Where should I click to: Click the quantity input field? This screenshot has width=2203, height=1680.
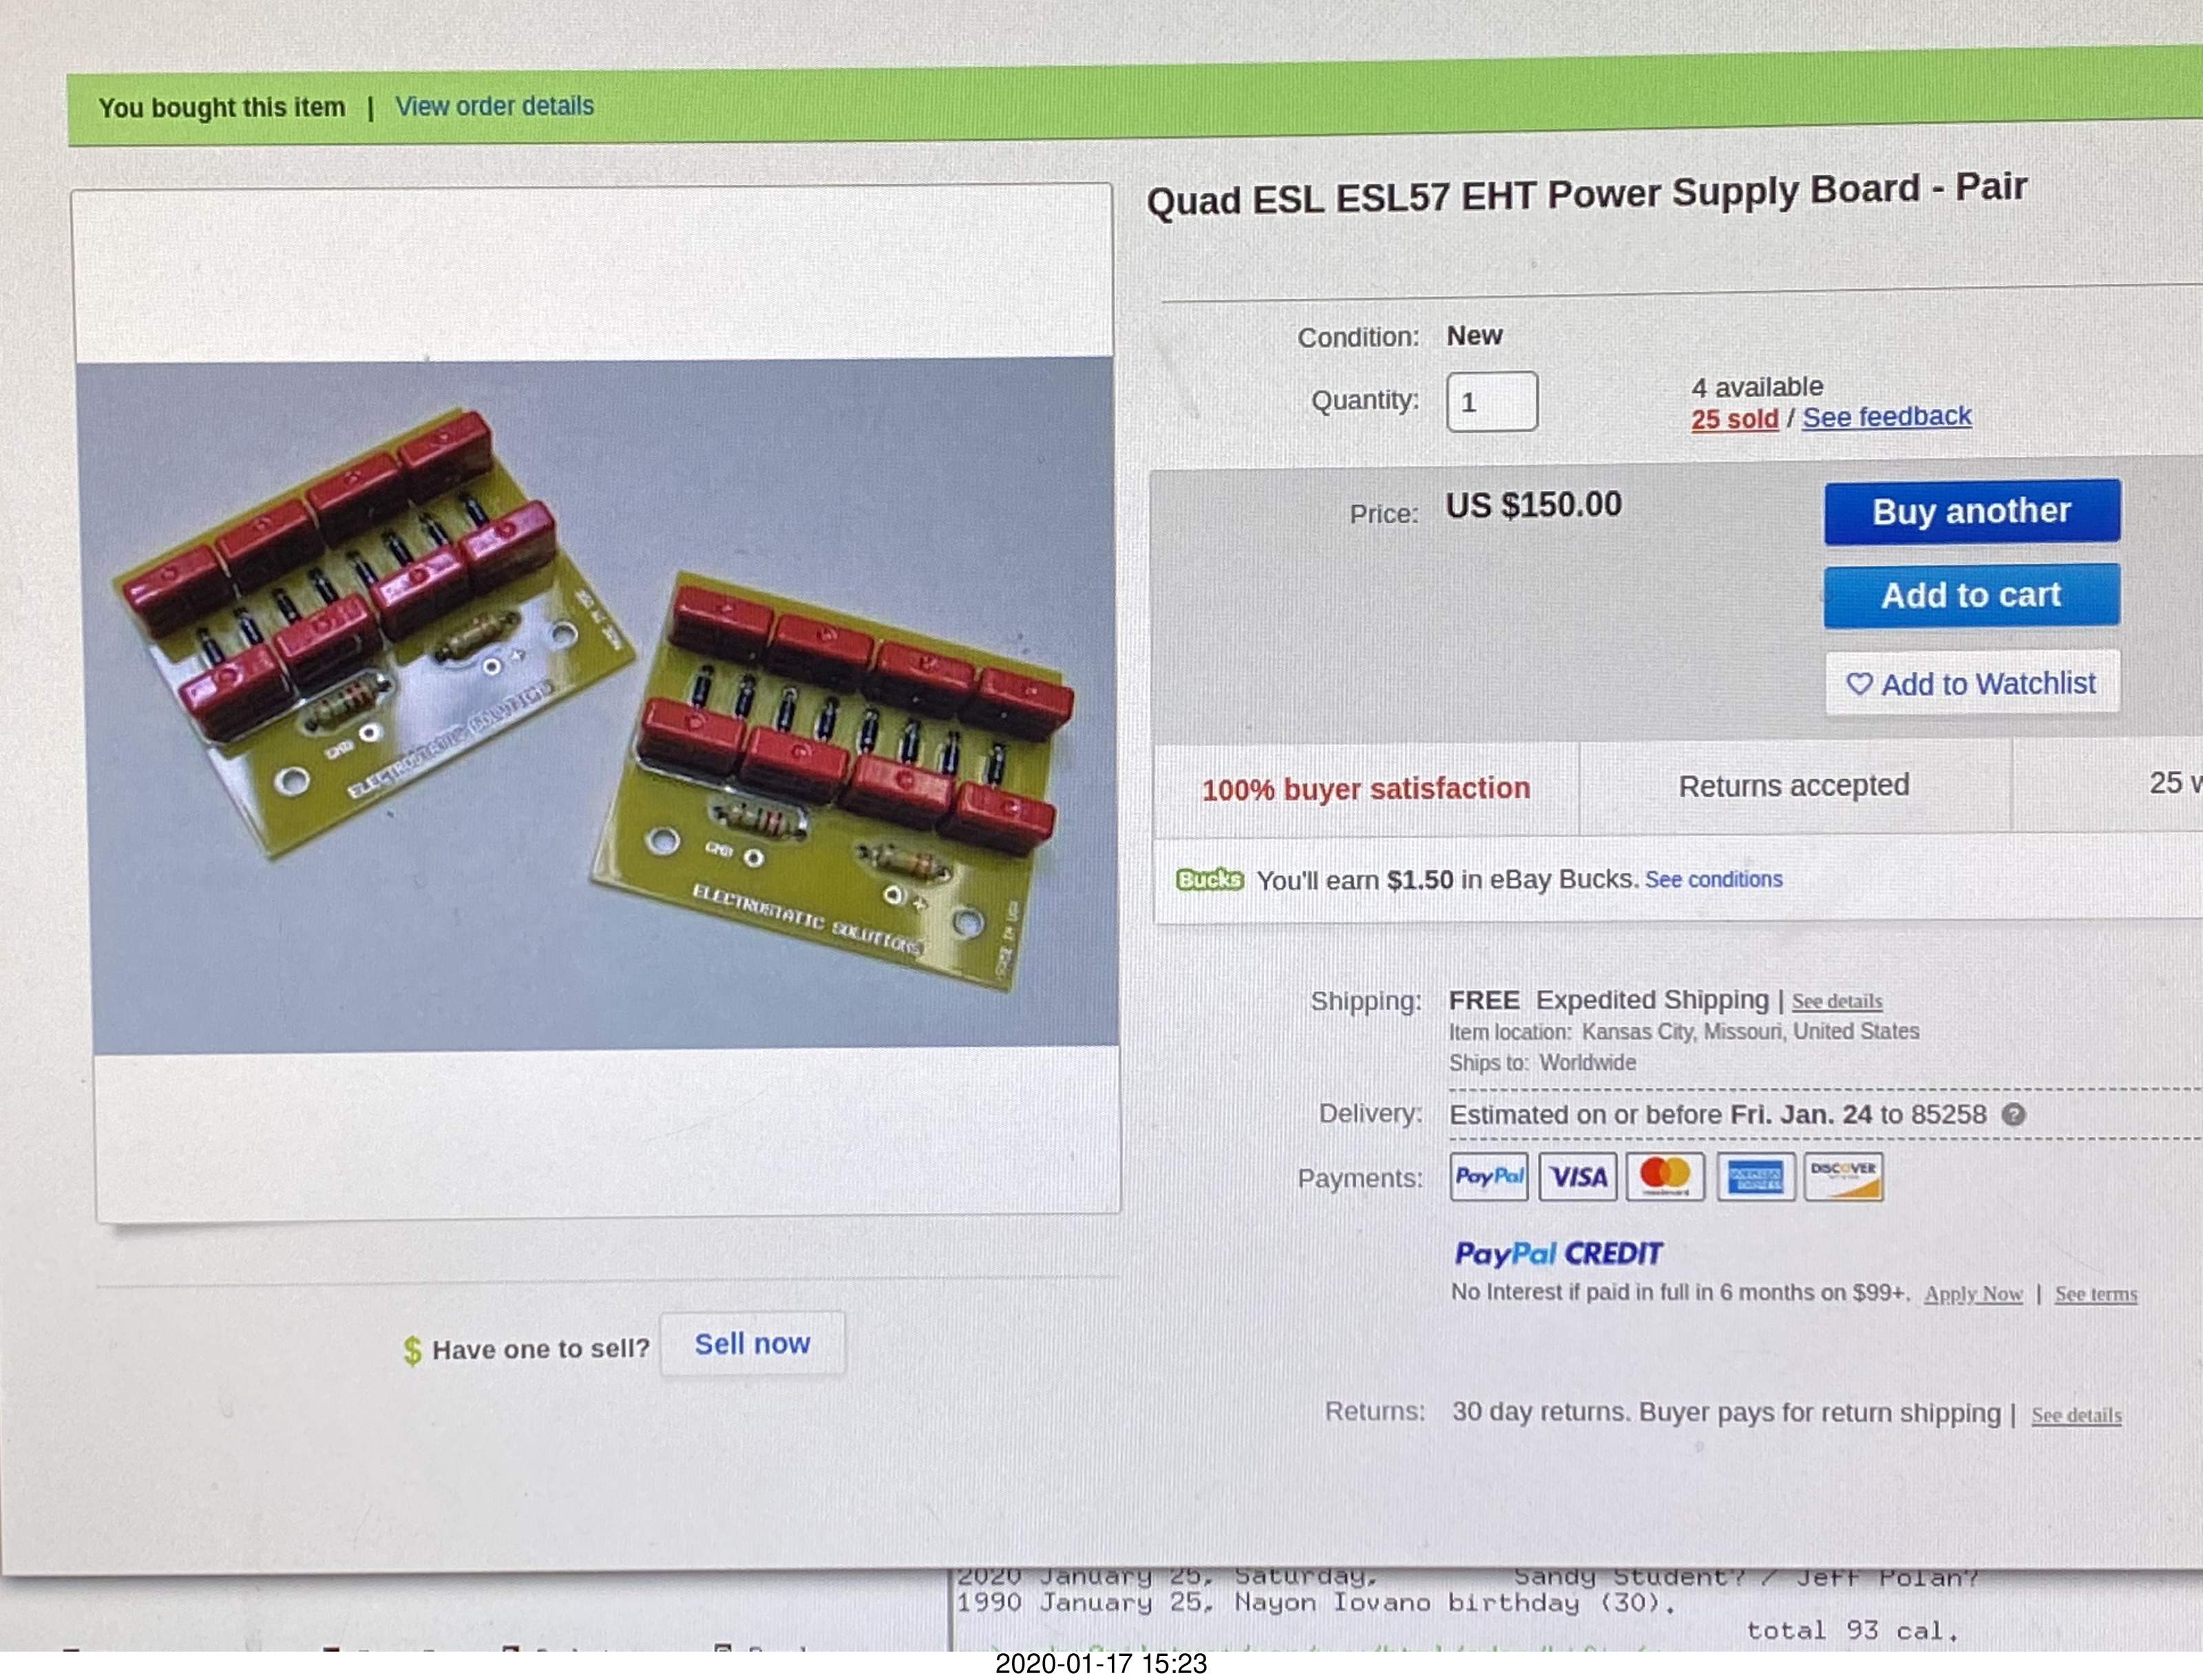click(1491, 402)
